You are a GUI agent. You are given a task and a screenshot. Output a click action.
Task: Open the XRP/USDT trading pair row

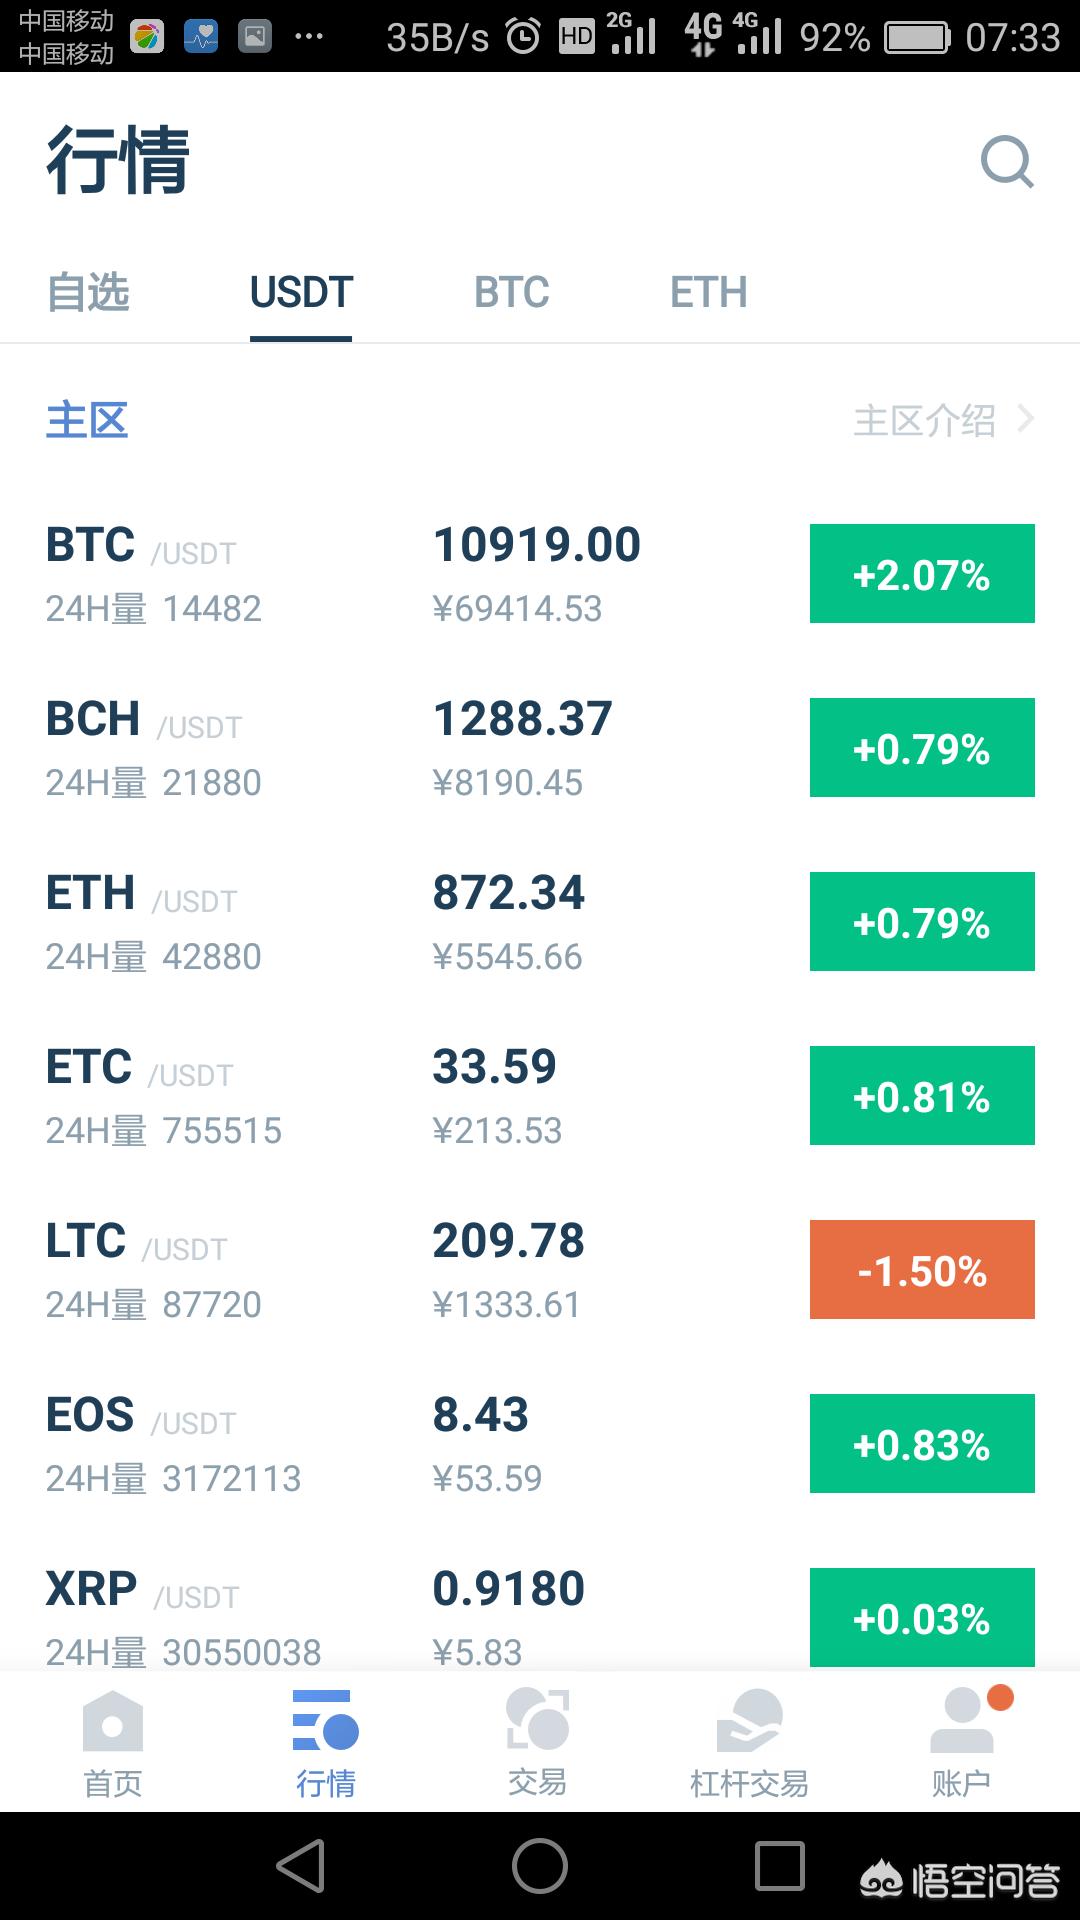coord(540,1616)
